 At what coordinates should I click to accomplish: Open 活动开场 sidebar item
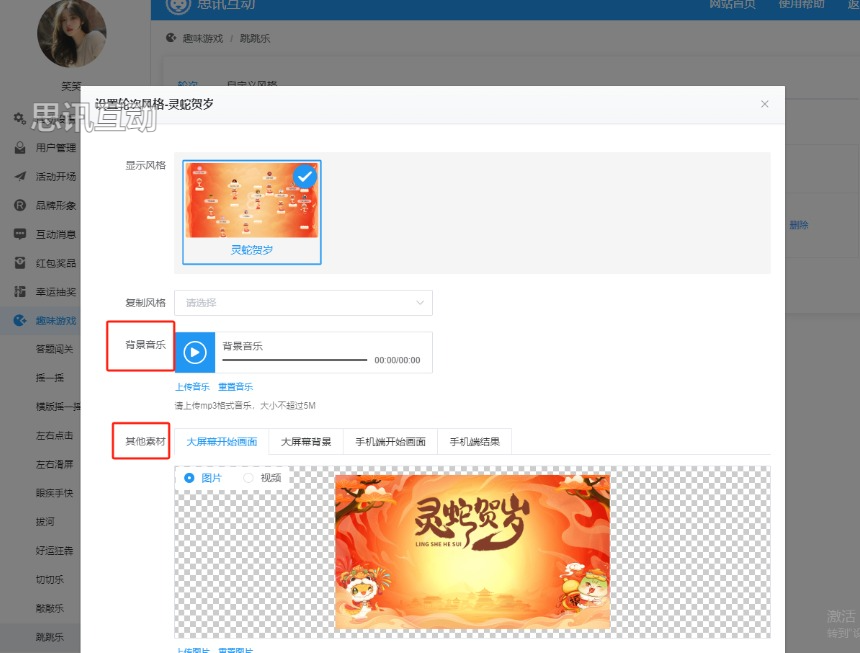click(55, 176)
